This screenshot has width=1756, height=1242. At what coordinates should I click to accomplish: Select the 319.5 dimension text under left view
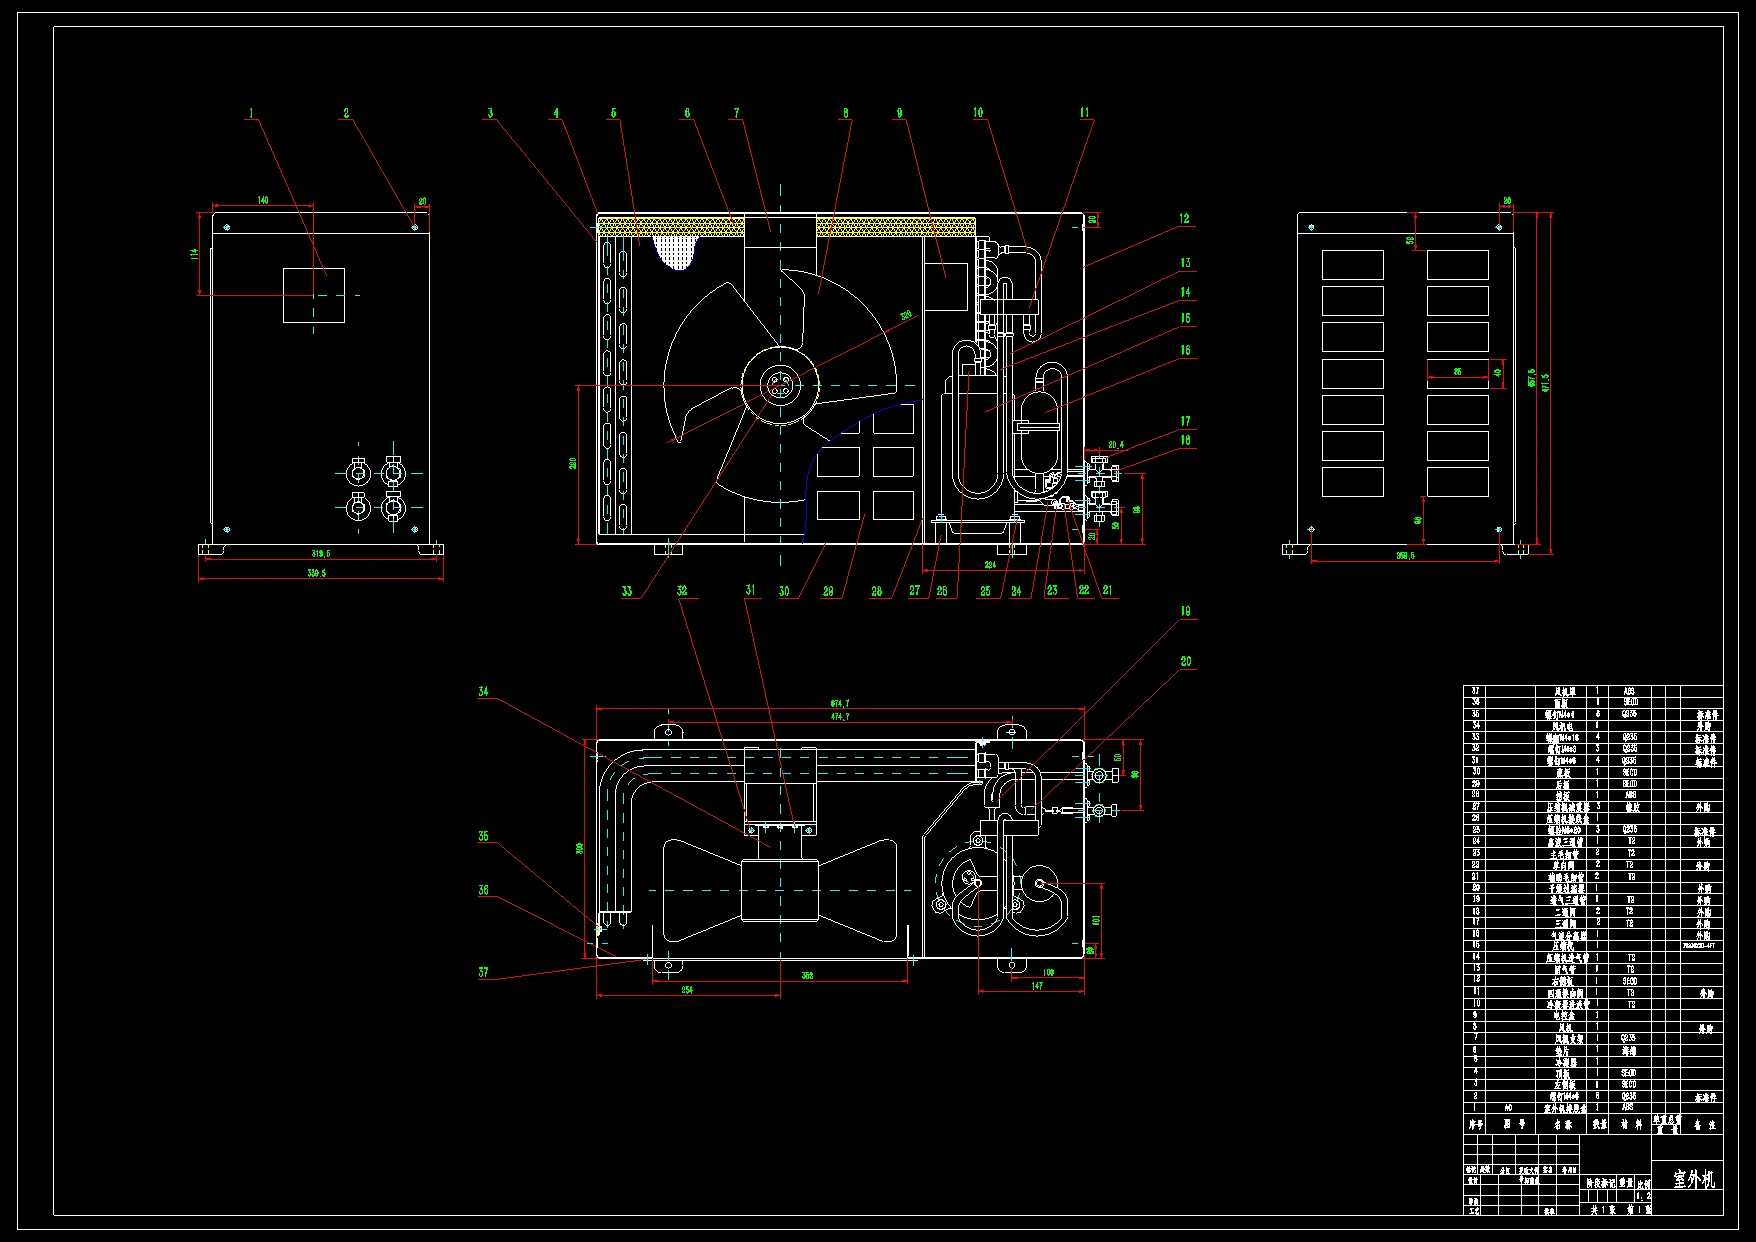(x=321, y=553)
